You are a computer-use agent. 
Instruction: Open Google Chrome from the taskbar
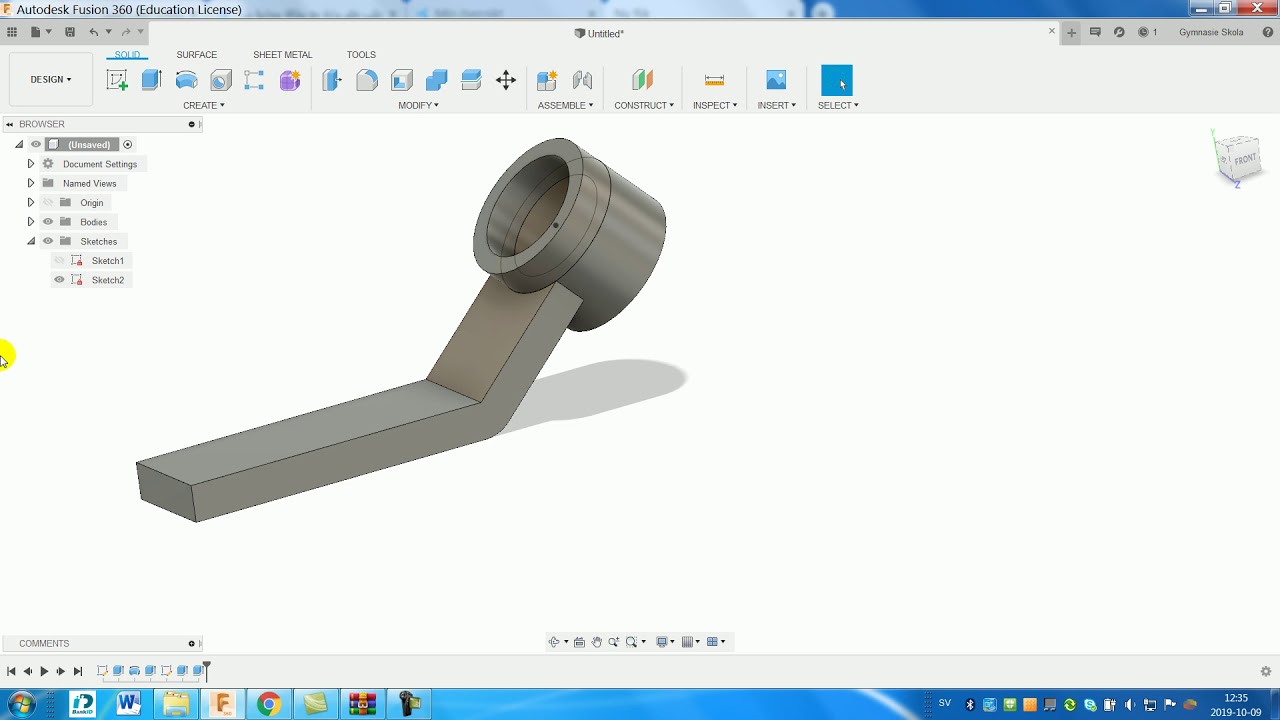pyautogui.click(x=268, y=704)
